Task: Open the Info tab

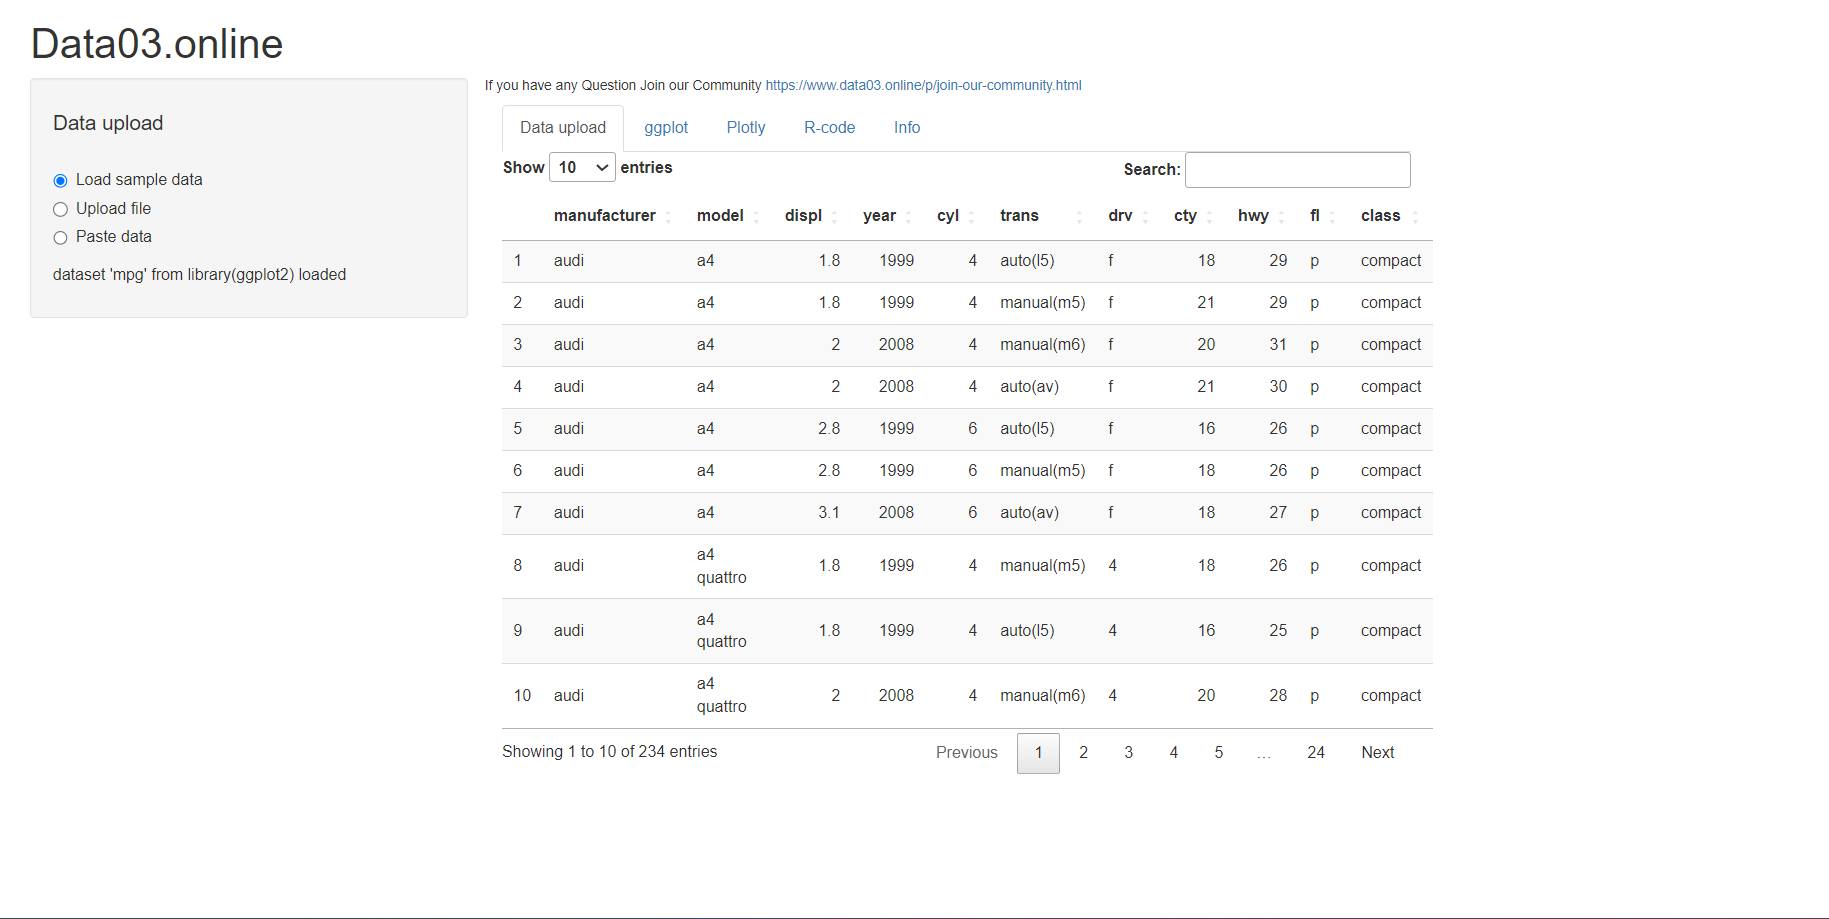Action: pos(907,128)
